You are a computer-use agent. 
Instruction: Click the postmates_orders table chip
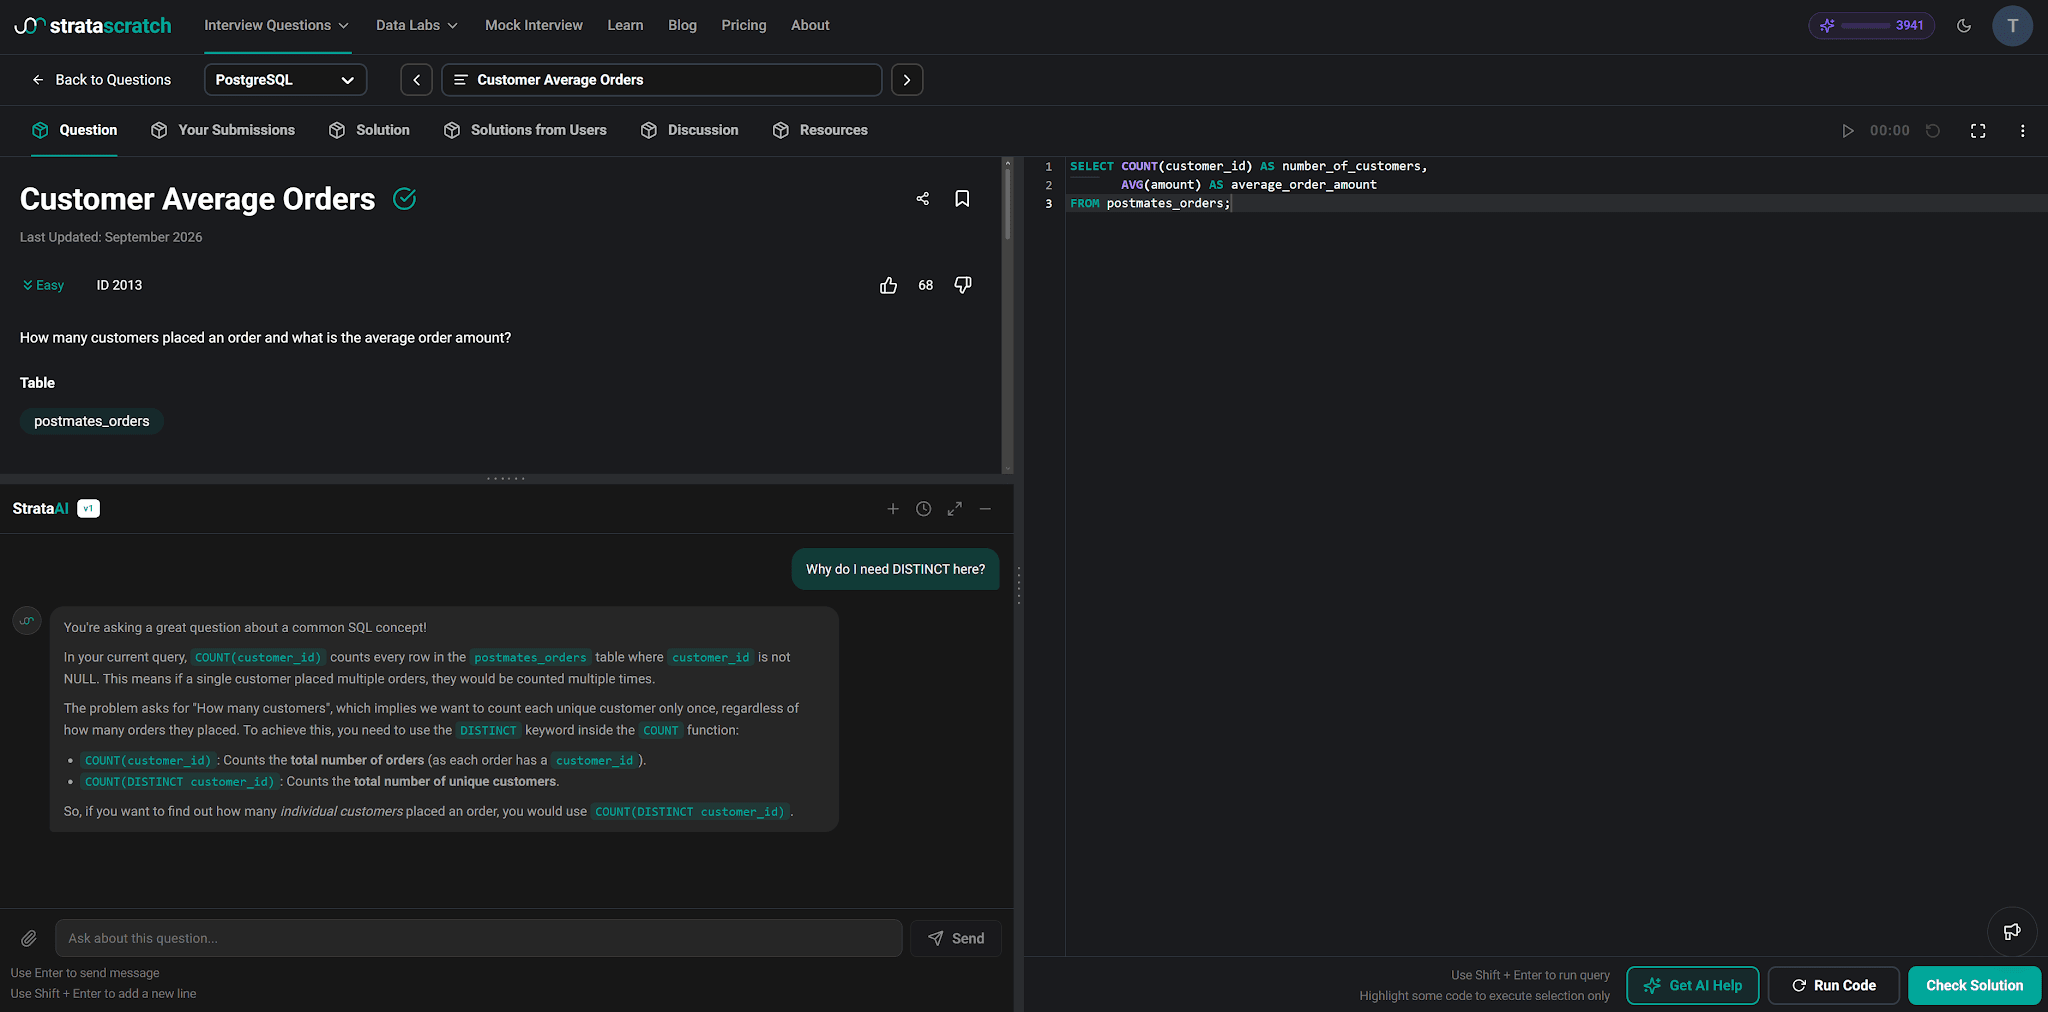click(92, 421)
